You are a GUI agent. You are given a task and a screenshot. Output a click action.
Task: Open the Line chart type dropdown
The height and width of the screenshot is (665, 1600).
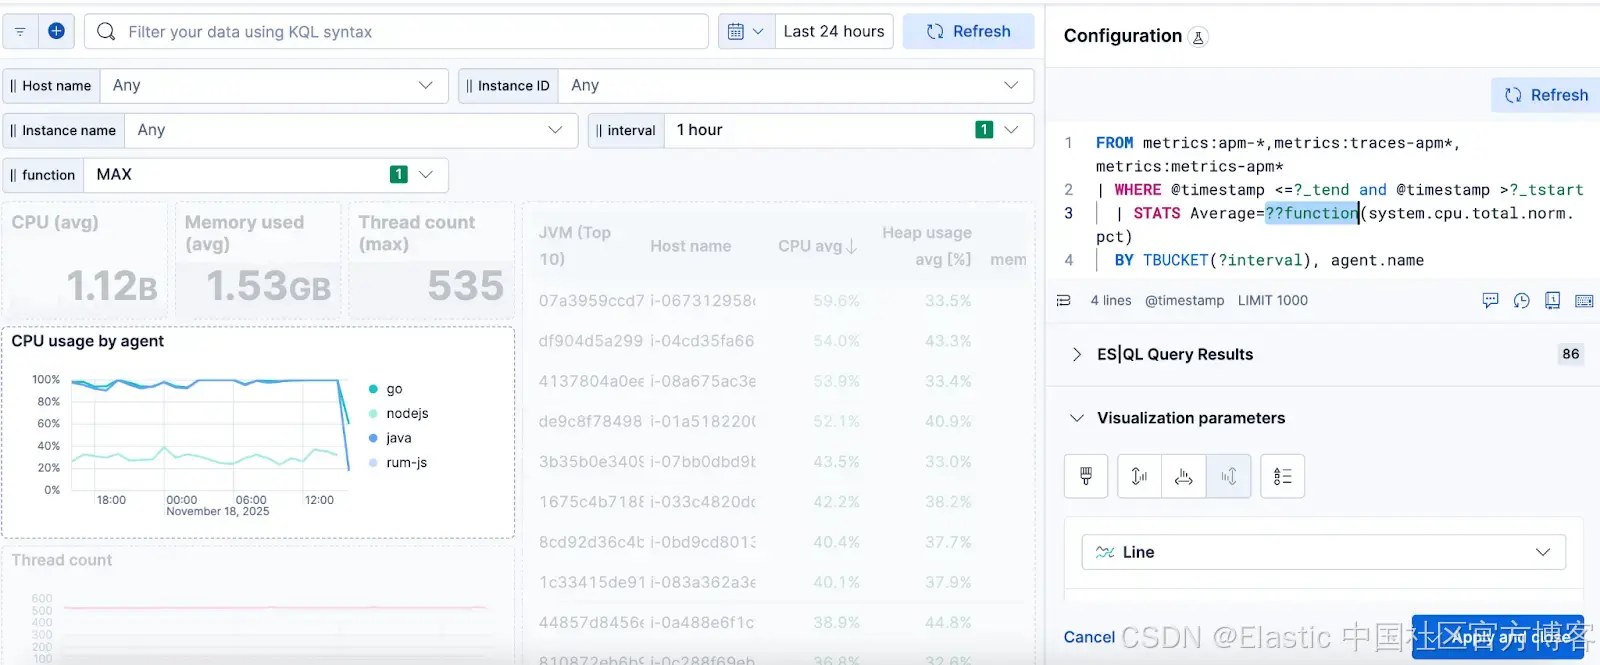[1324, 552]
